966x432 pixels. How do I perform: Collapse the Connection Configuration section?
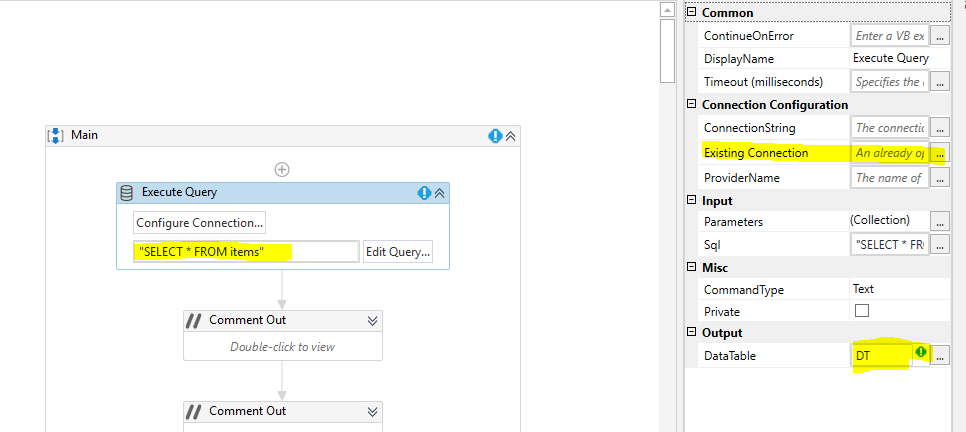tap(691, 104)
